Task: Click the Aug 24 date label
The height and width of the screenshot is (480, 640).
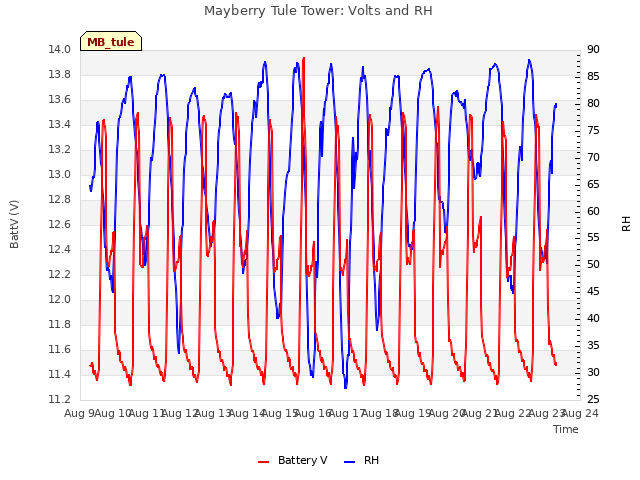Action: click(580, 414)
